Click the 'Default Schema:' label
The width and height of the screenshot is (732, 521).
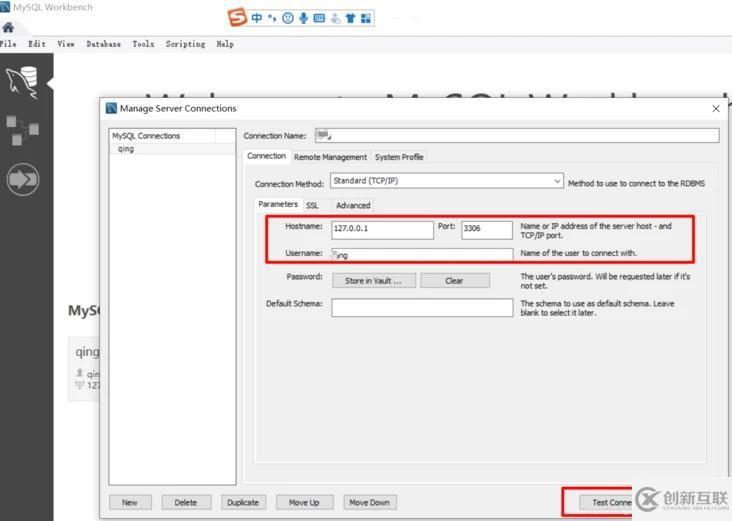pos(295,303)
